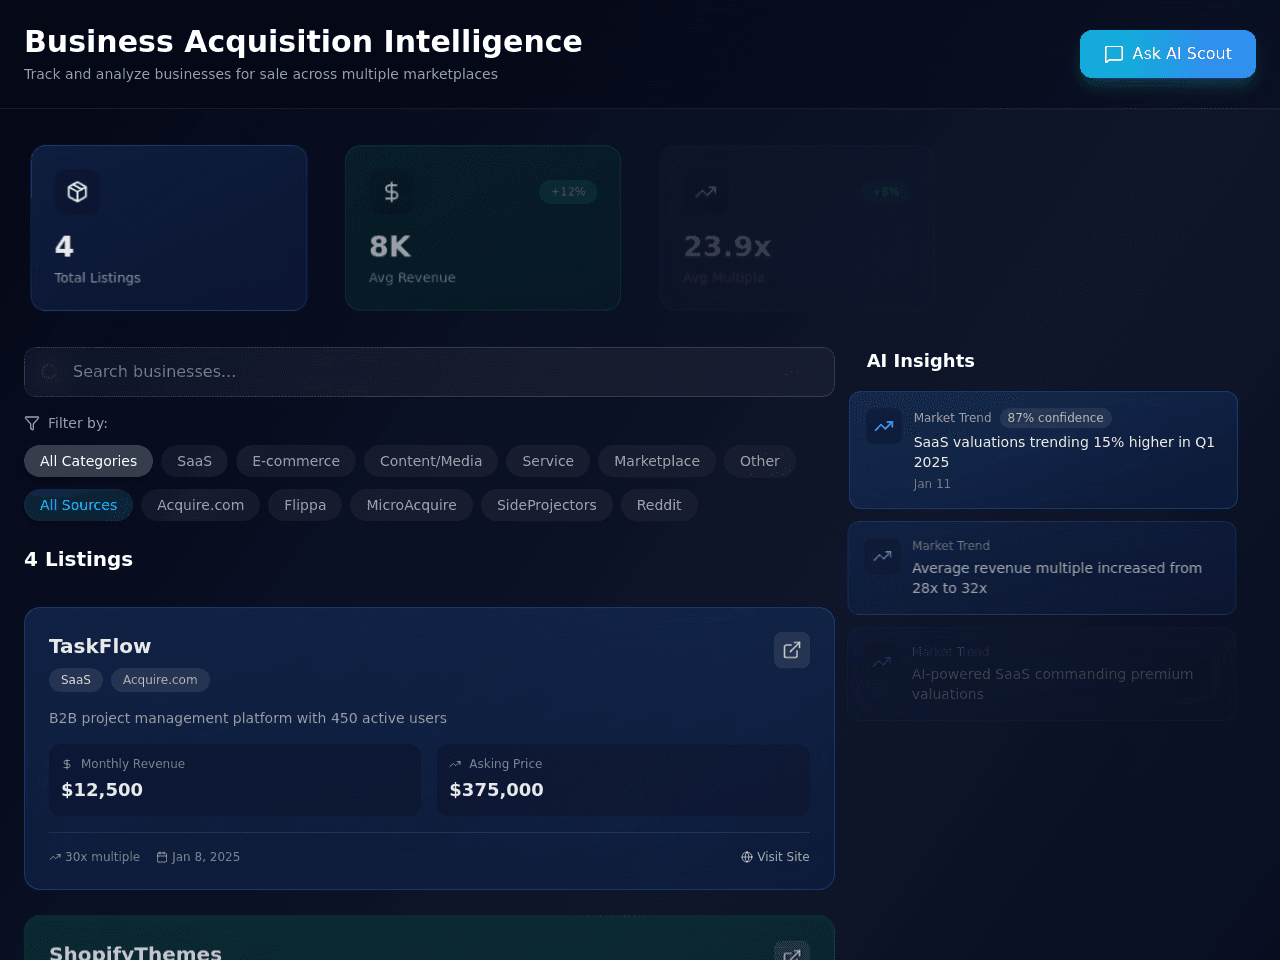Click TaskFlow description about 450 active users
Screen dimensions: 1280x960
point(248,718)
